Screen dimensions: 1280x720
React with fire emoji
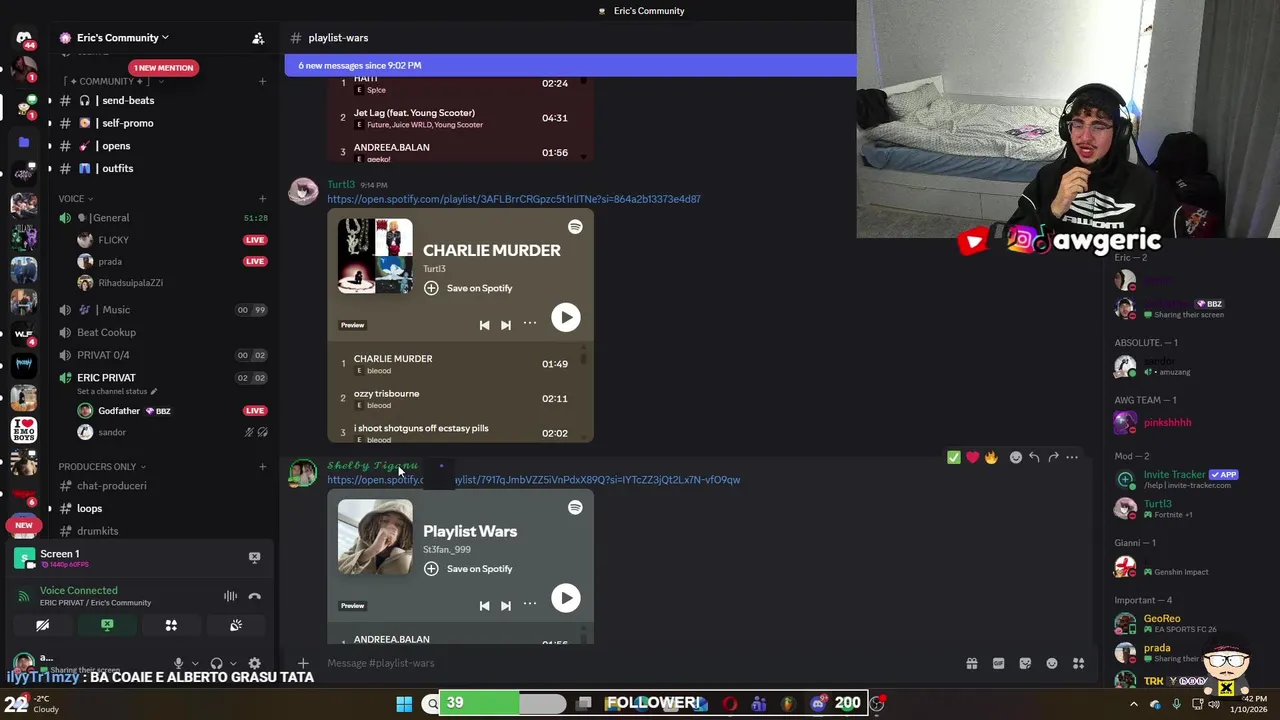point(991,457)
